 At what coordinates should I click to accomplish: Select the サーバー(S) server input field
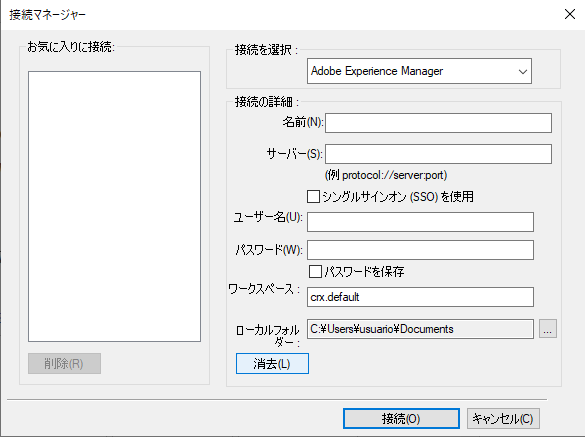pos(438,154)
